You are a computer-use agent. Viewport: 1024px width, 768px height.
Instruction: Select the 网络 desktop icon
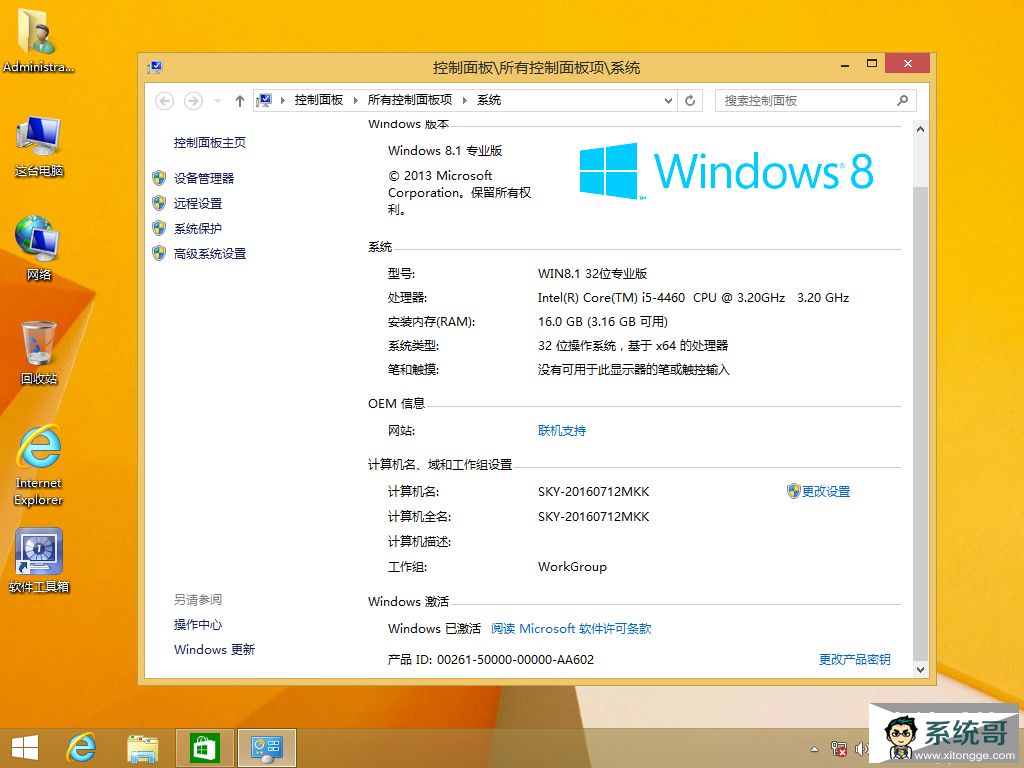coord(39,249)
